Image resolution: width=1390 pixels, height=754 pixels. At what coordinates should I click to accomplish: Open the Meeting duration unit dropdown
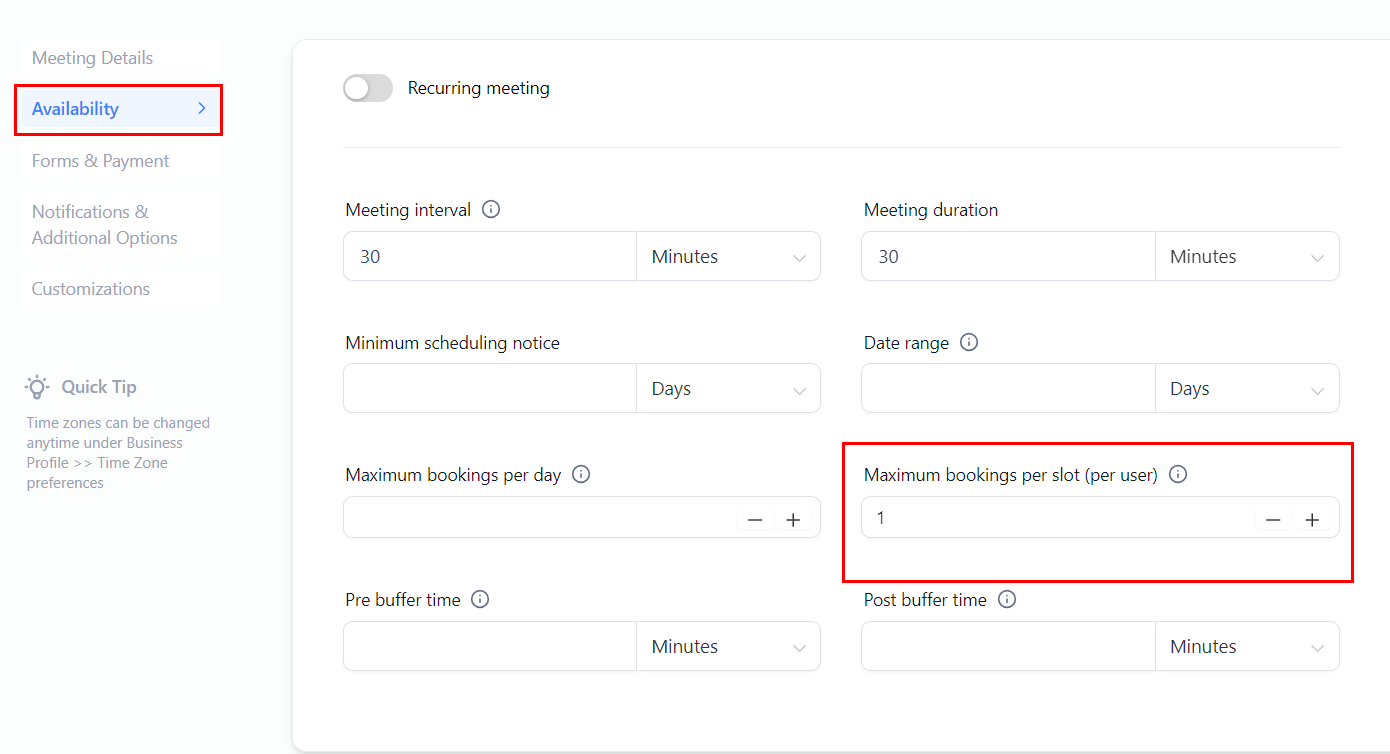1246,257
